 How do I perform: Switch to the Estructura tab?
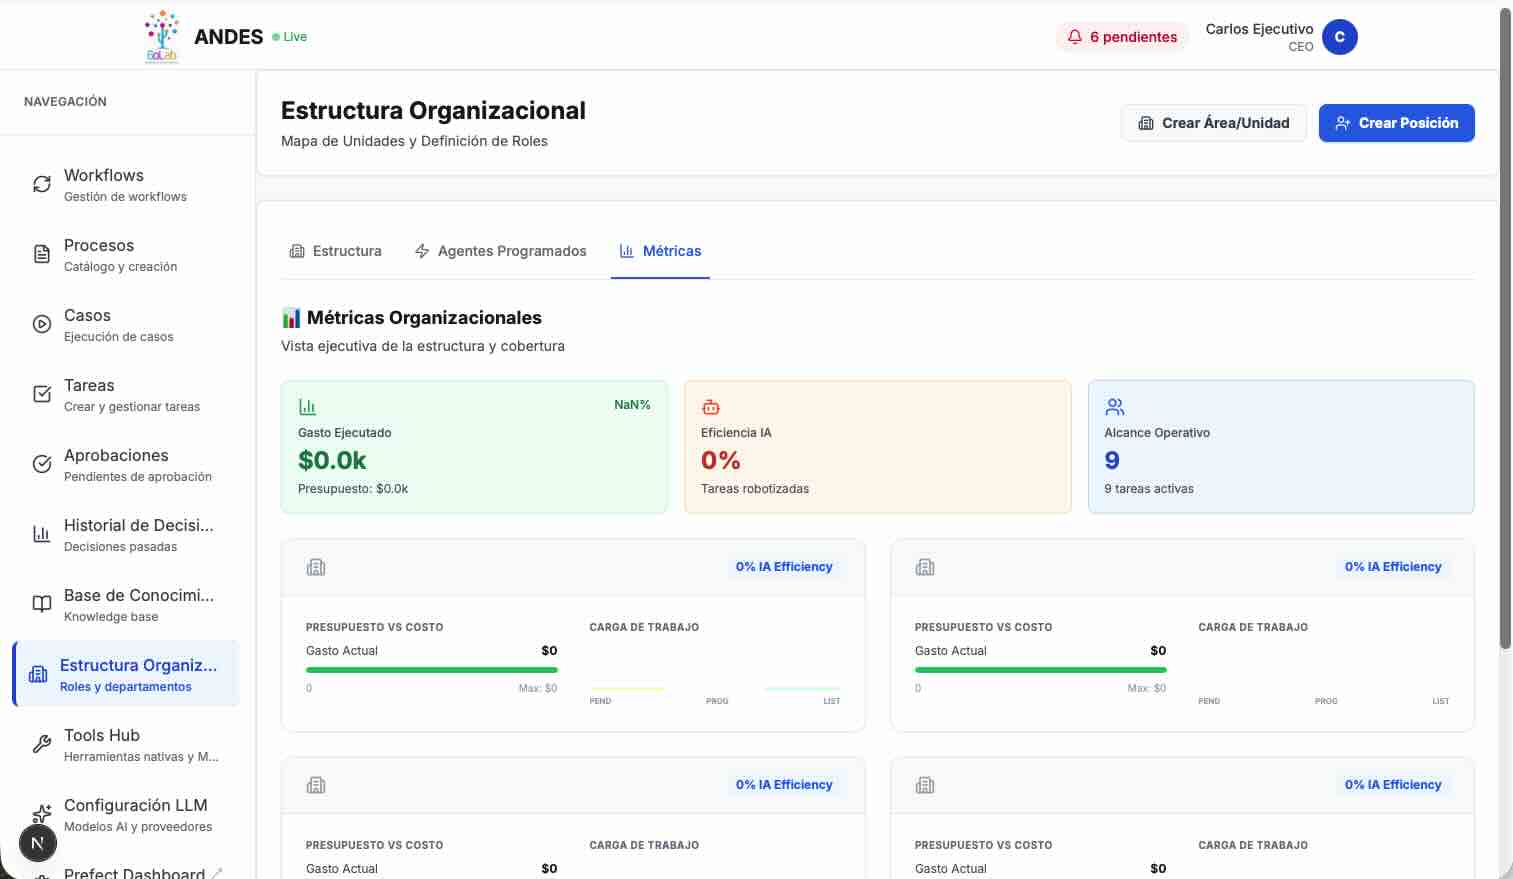(336, 251)
